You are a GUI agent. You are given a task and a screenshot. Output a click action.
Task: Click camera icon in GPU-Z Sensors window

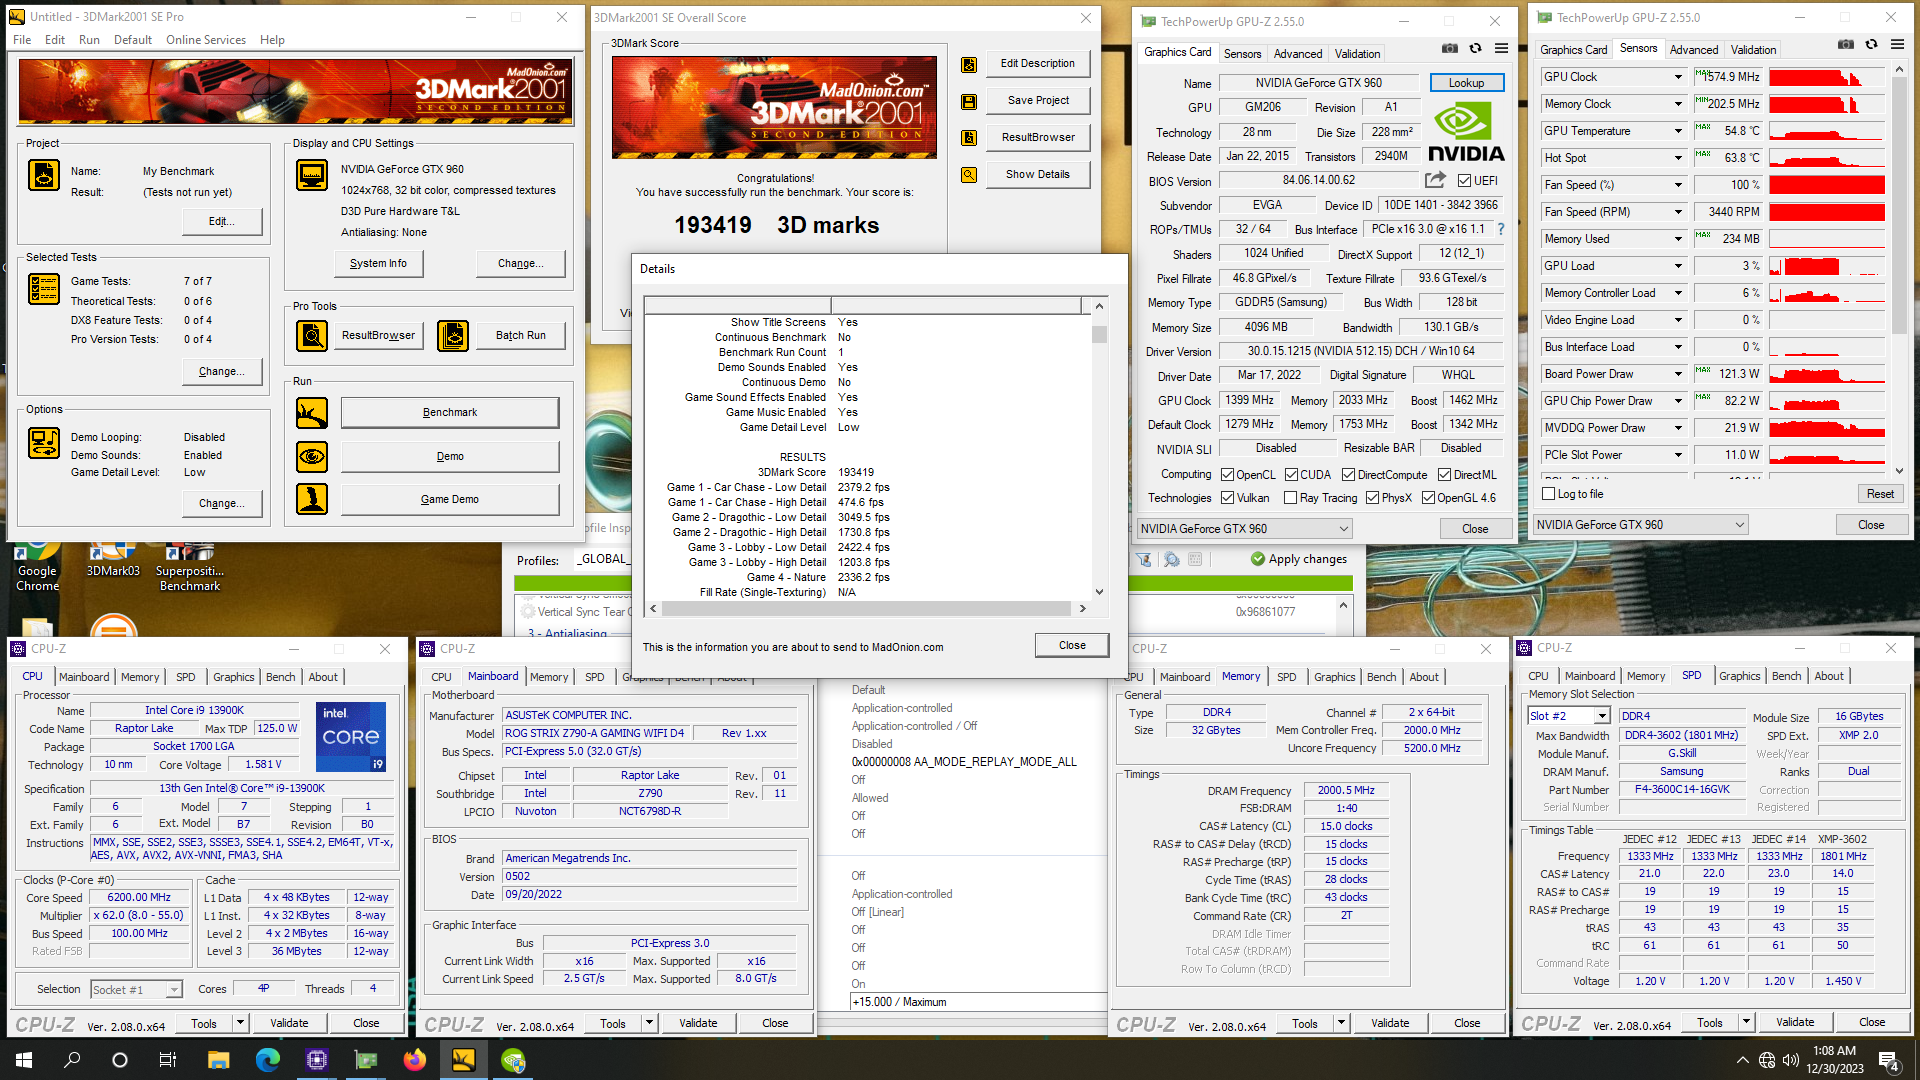(x=1846, y=44)
